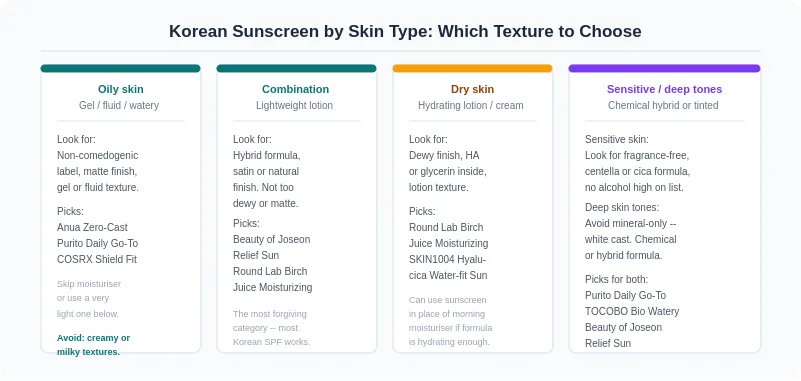Select the Oily skin card heading
This screenshot has width=801, height=381.
point(121,89)
